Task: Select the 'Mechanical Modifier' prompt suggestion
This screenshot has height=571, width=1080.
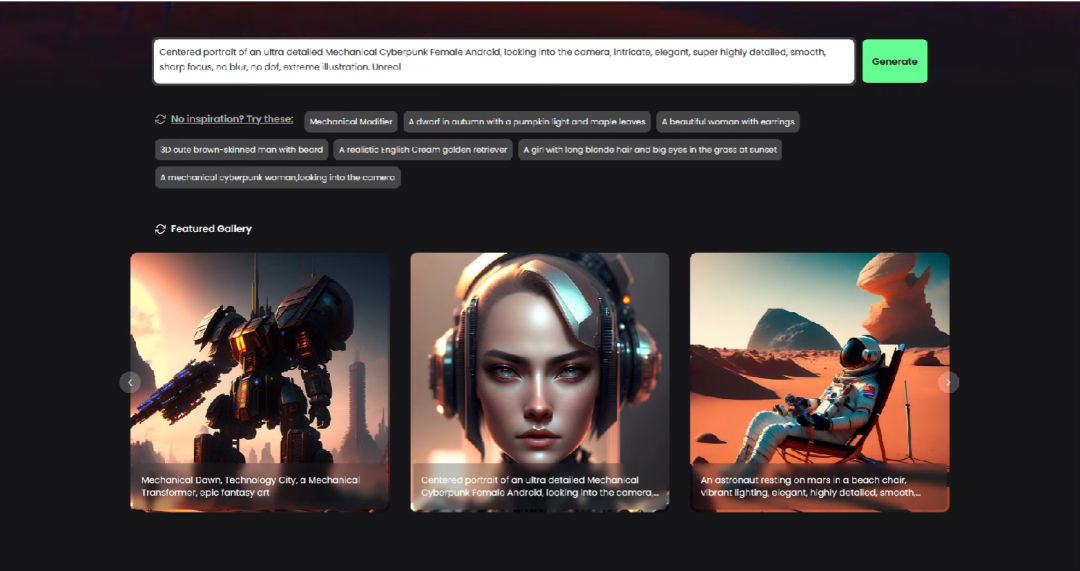Action: pyautogui.click(x=351, y=122)
